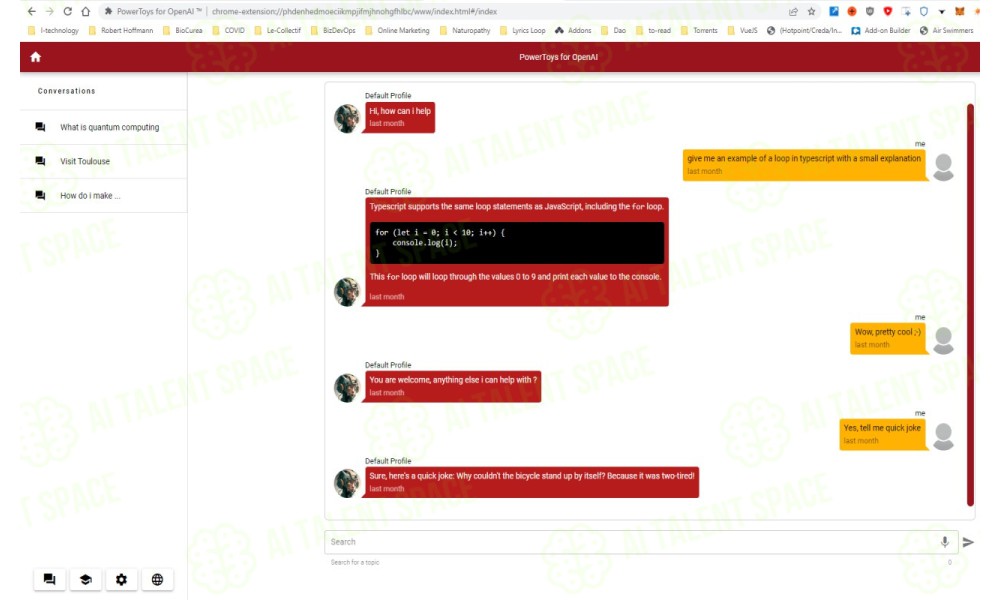The height and width of the screenshot is (600, 1000).
Task: Reload the current page
Action: [x=68, y=11]
